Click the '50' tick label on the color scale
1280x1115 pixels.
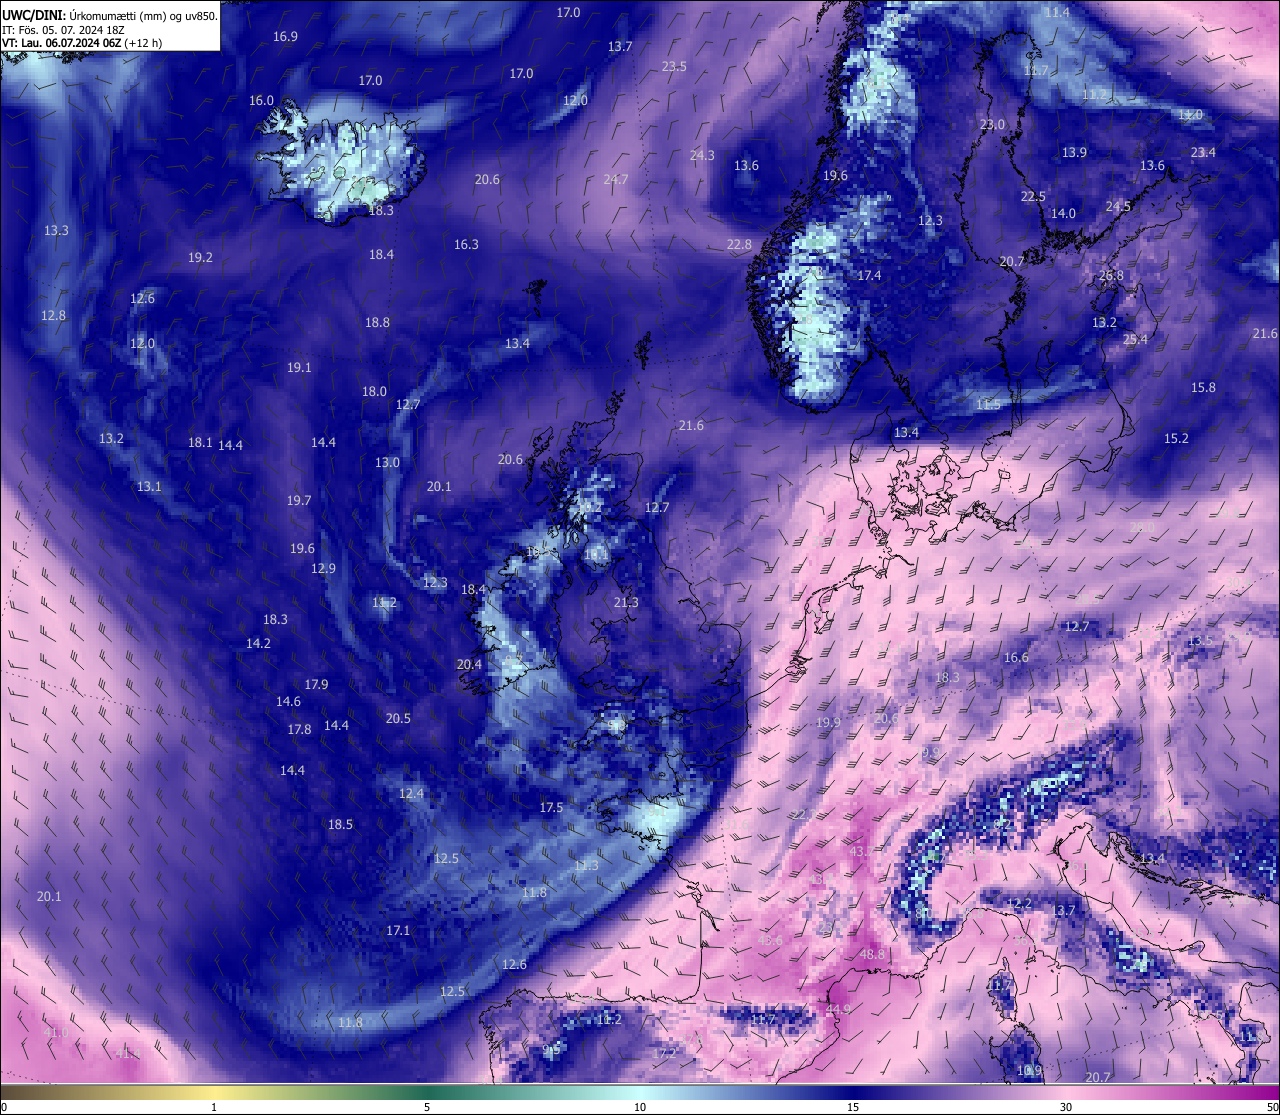click(x=1272, y=1107)
